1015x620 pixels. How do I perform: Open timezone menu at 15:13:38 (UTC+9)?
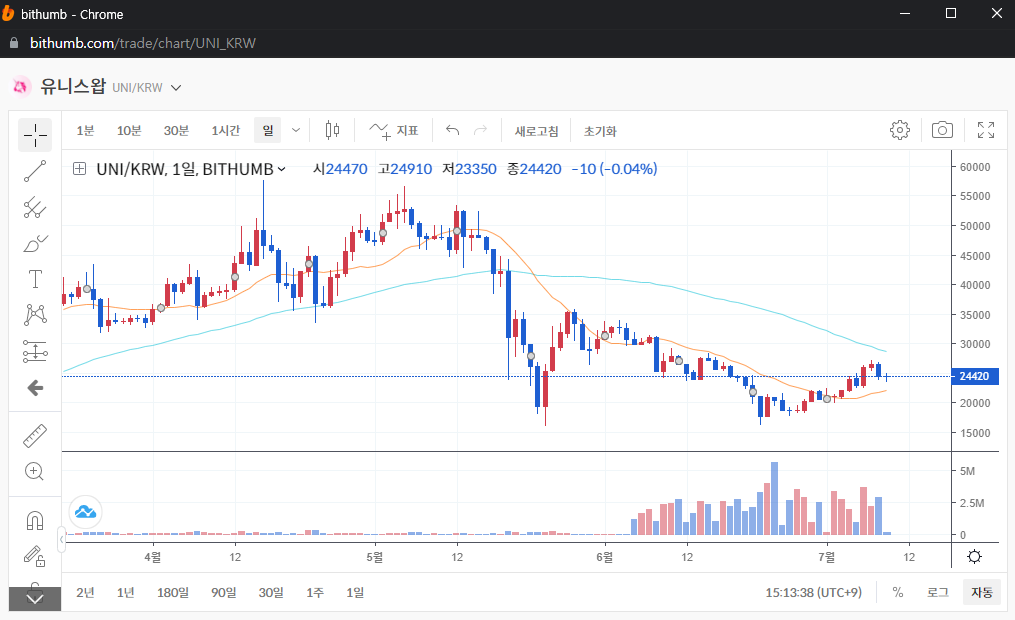pos(814,593)
